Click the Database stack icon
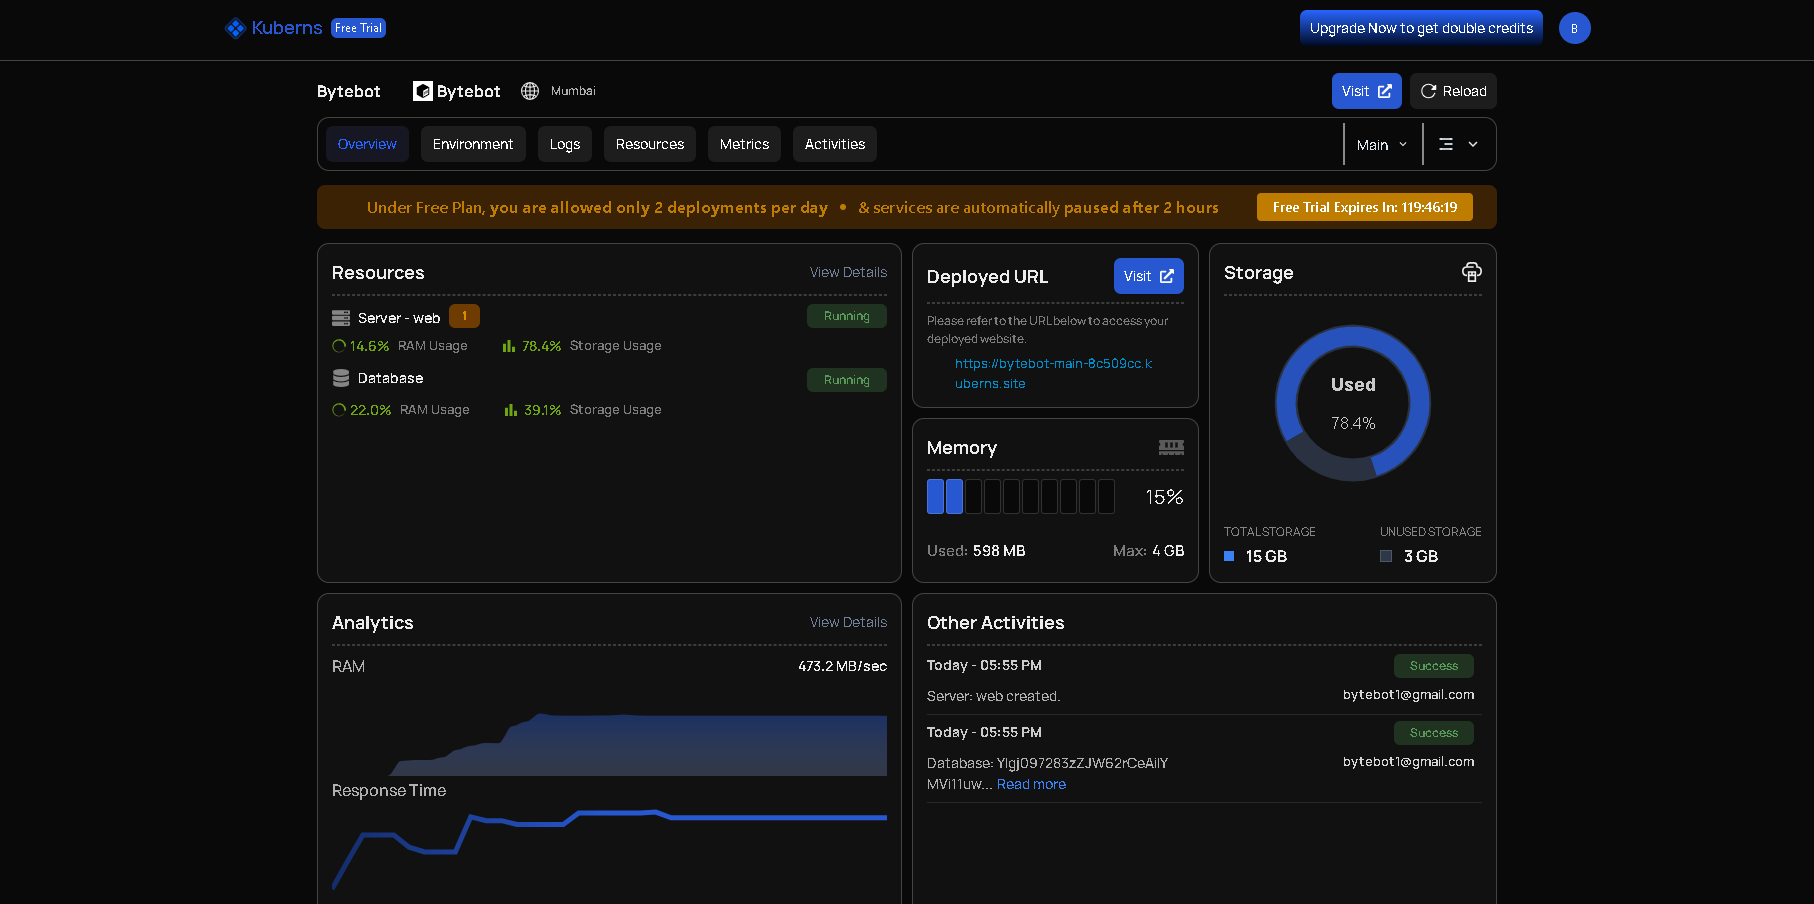 (341, 378)
